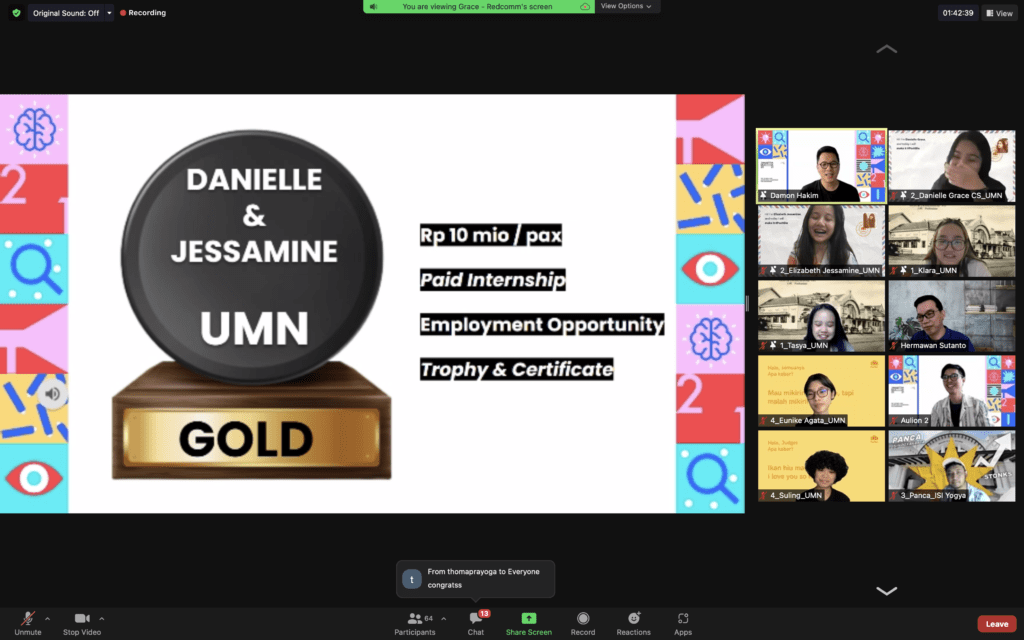Viewport: 1024px width, 640px height.
Task: Leave the meeting
Action: point(996,623)
